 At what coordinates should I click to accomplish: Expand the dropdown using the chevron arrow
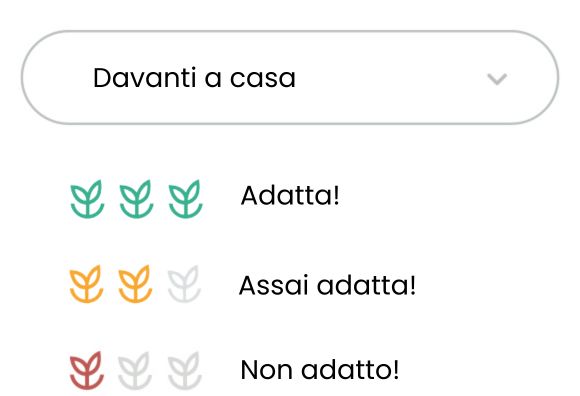[497, 79]
